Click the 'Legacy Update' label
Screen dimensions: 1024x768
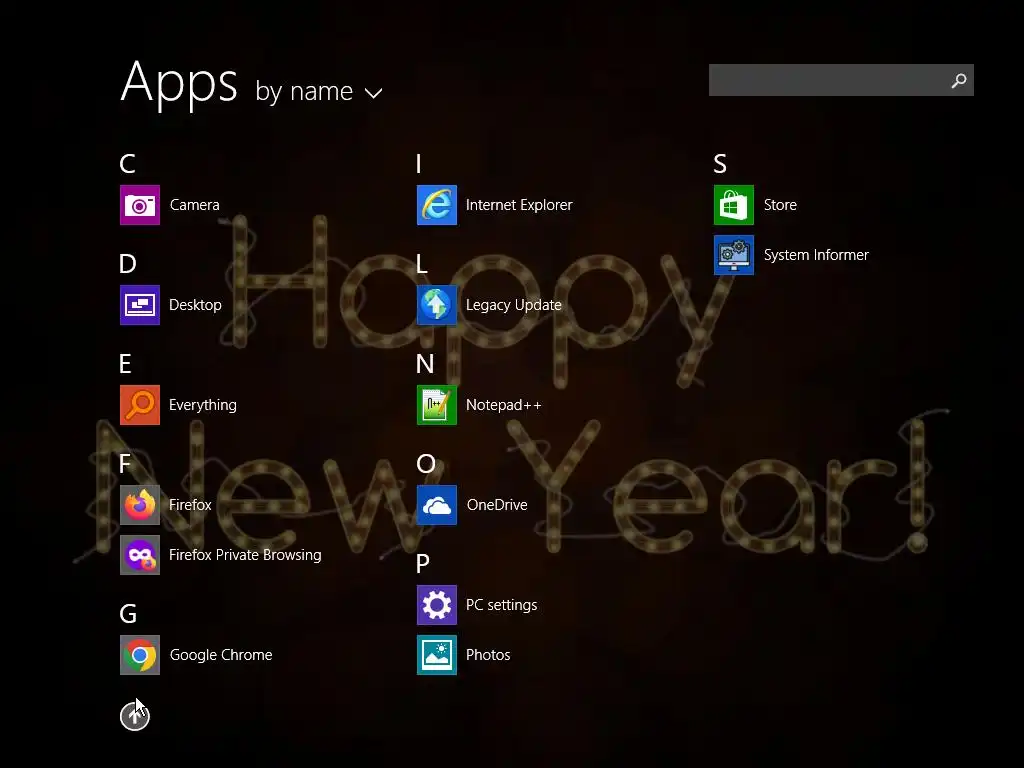click(x=514, y=305)
